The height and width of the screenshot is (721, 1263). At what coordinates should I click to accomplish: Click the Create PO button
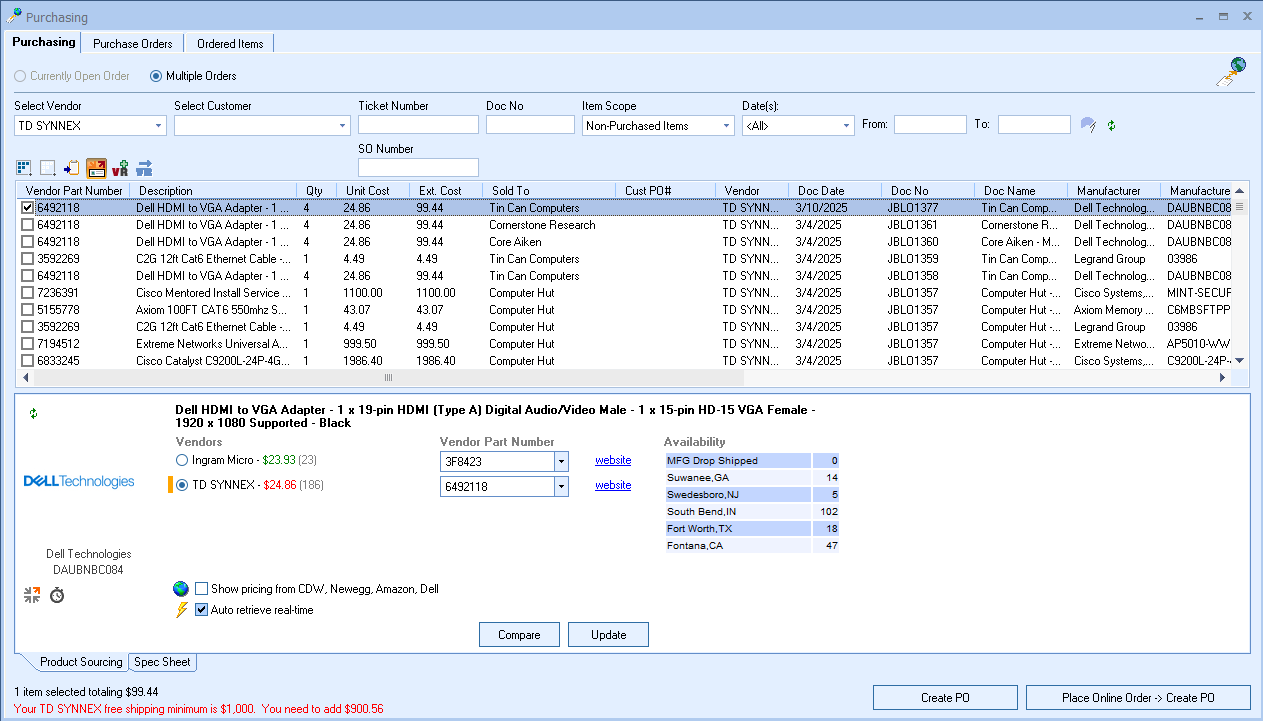click(945, 698)
